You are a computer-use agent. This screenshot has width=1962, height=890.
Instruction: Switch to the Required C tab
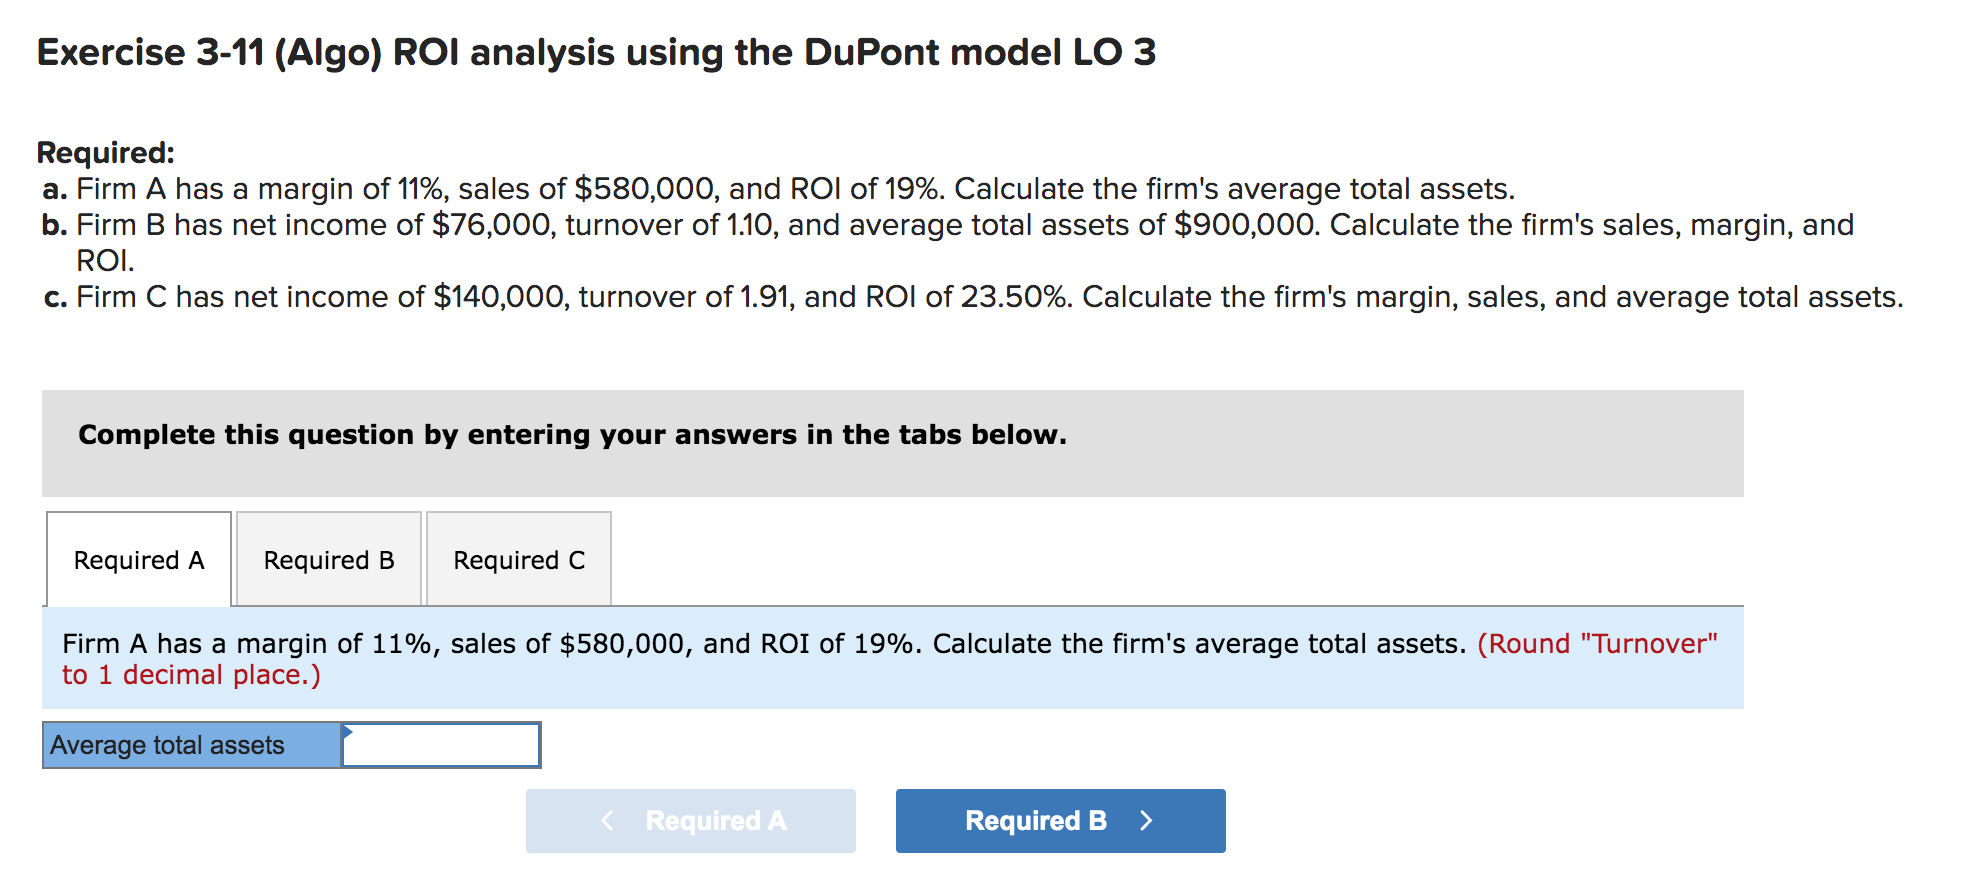518,559
